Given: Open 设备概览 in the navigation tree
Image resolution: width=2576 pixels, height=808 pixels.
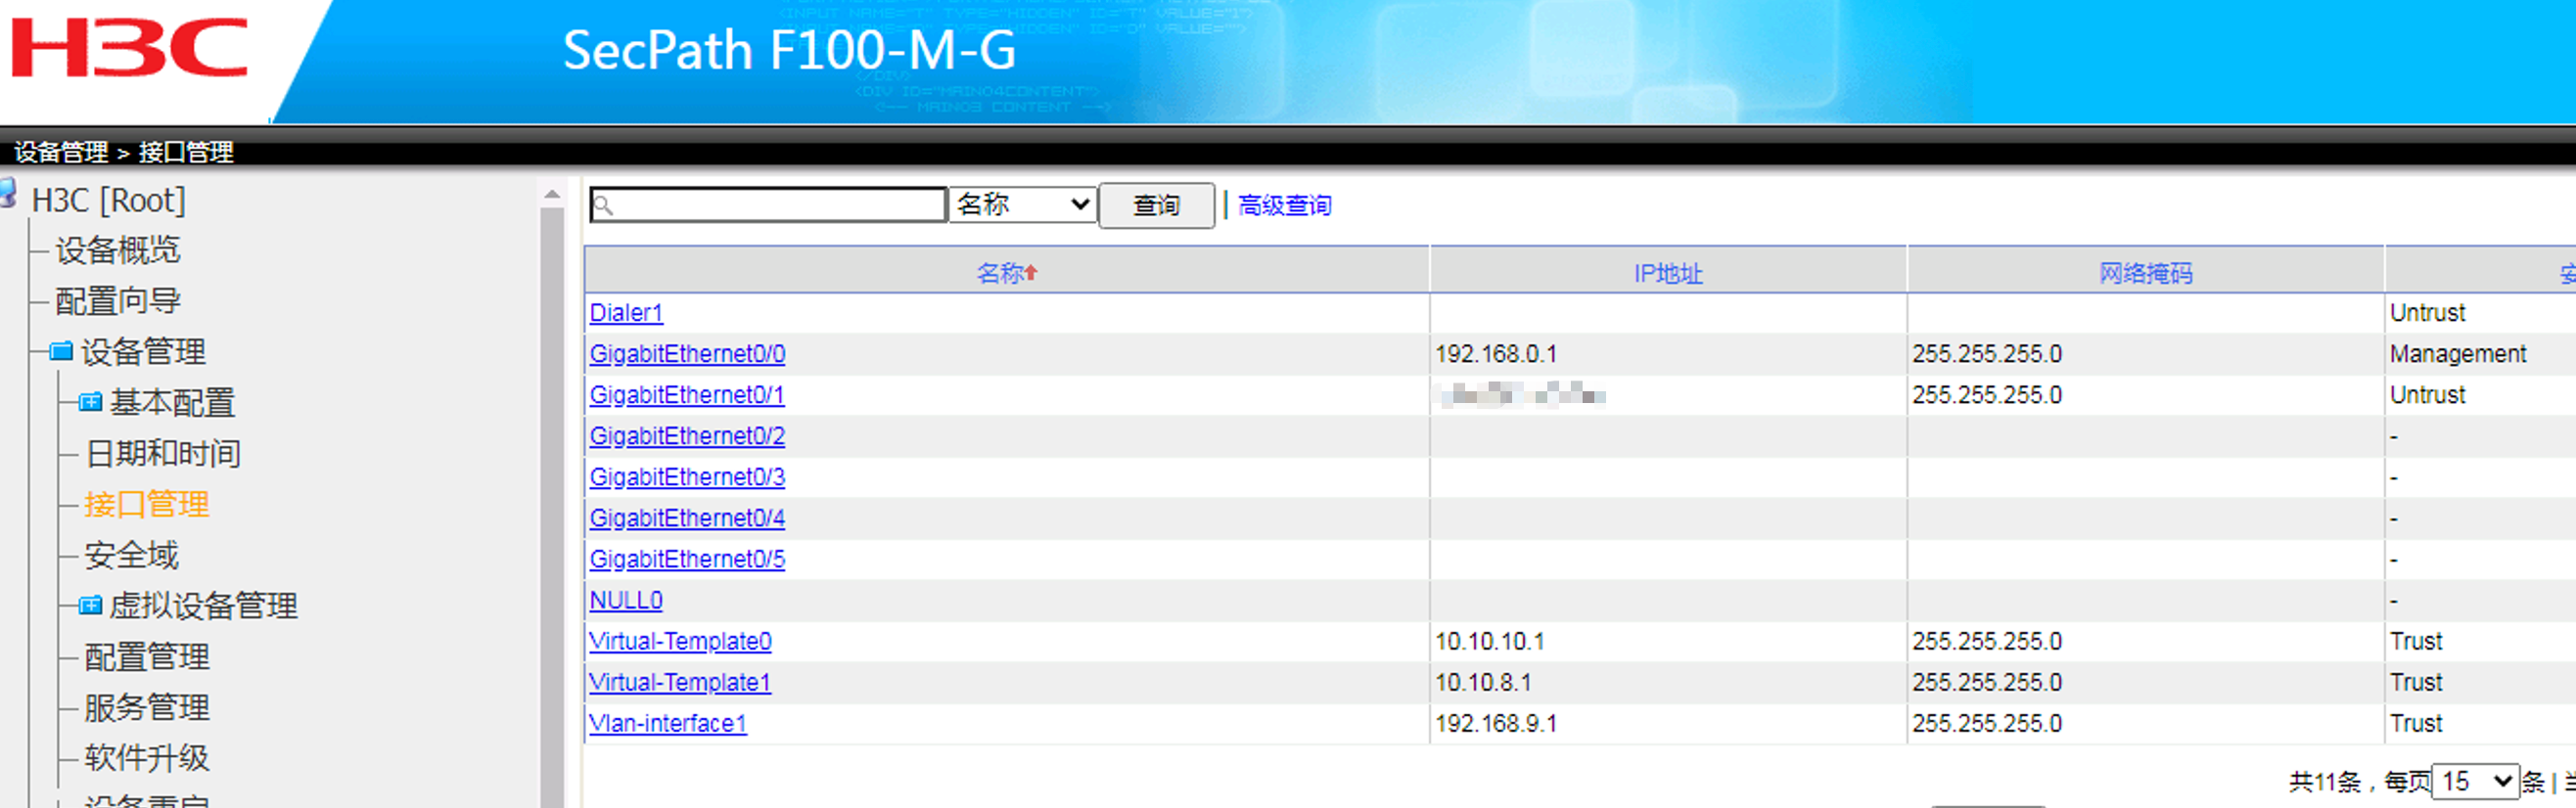Looking at the screenshot, I should (x=118, y=250).
